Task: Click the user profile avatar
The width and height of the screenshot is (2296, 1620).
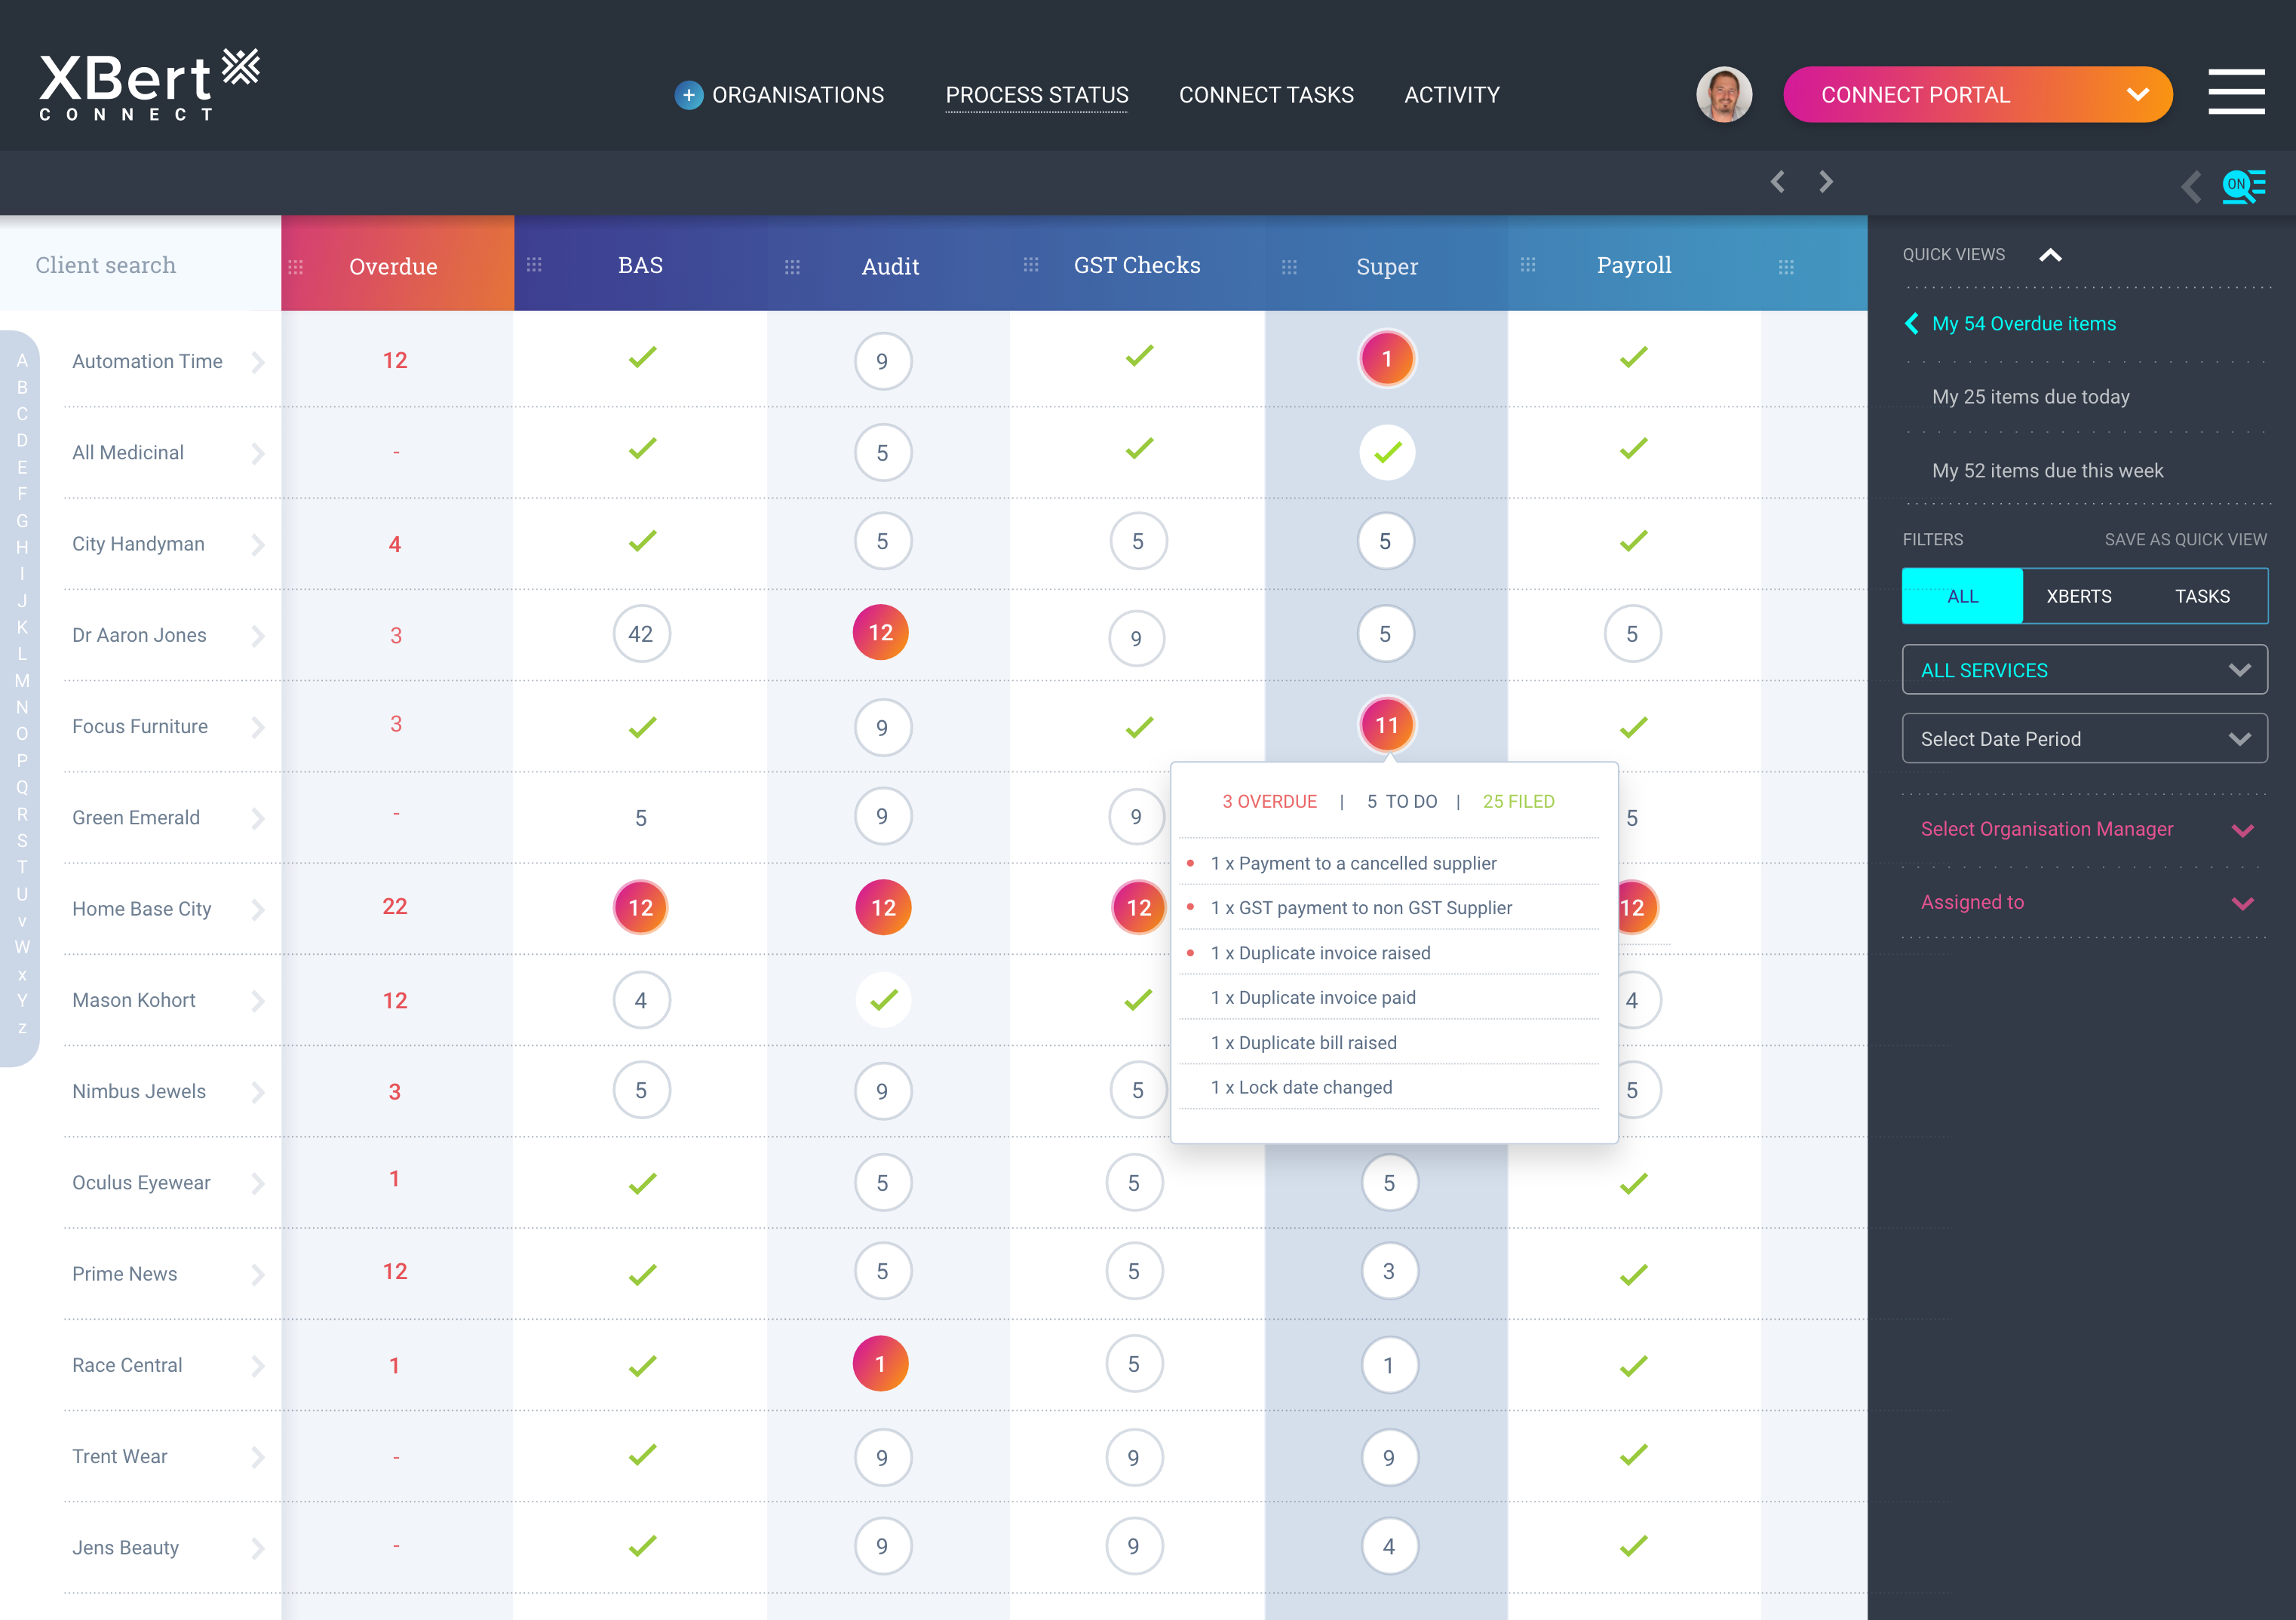Action: point(1723,95)
